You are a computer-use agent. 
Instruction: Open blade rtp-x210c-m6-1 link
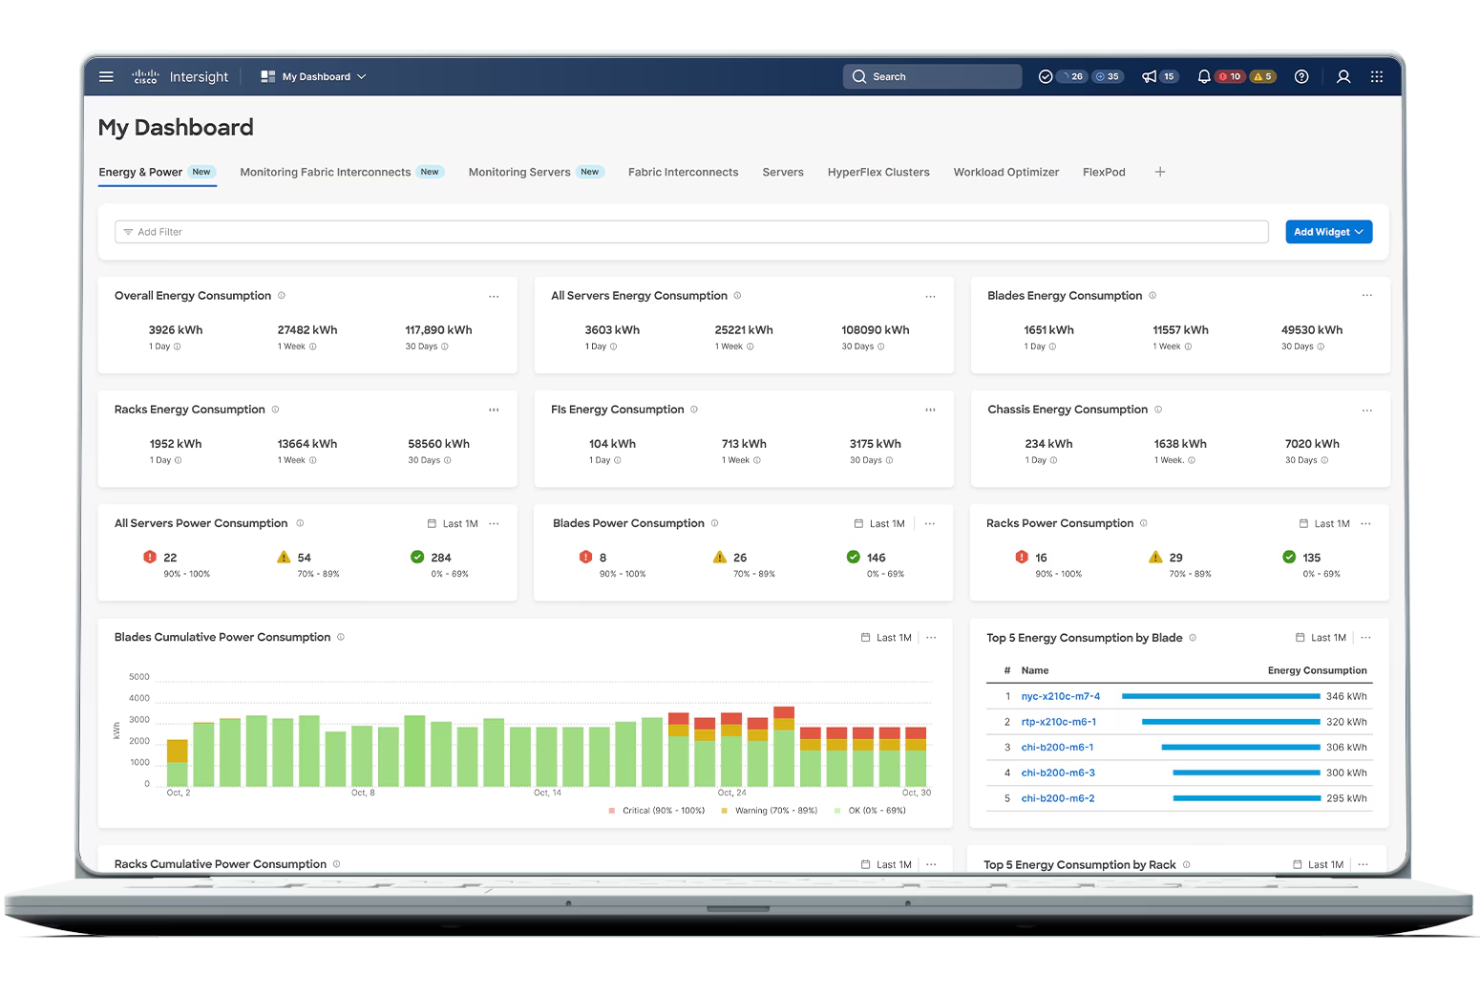tap(1058, 722)
